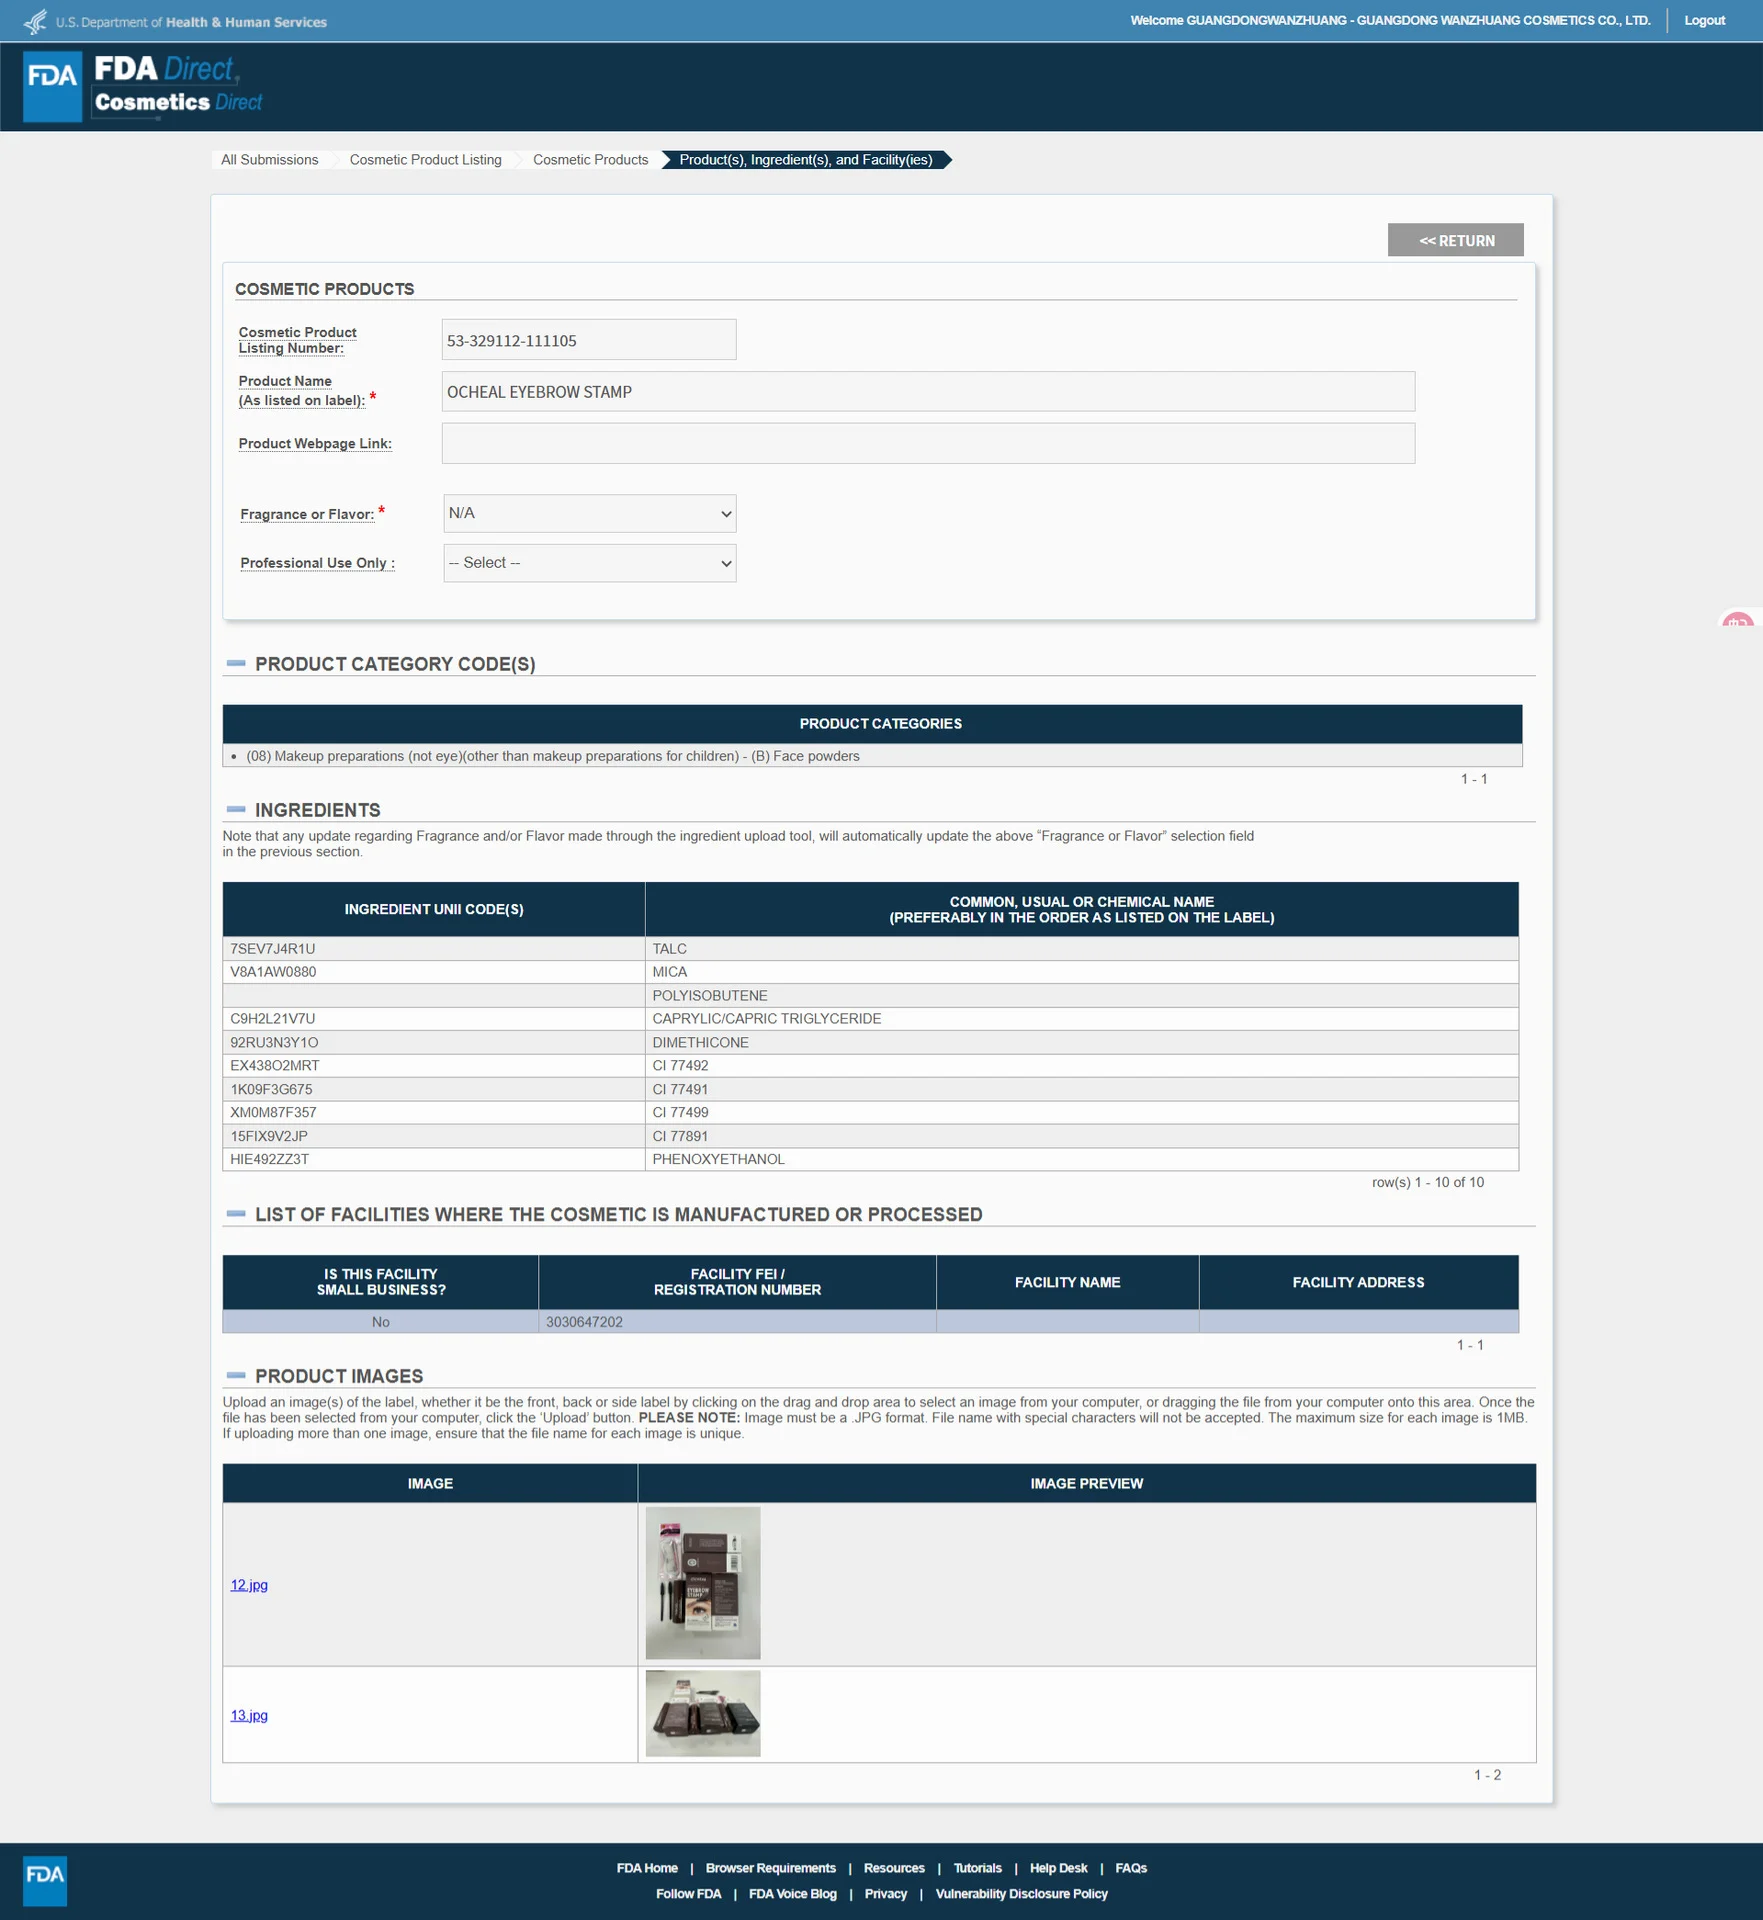Click the HHS eagle logo icon

[x=36, y=21]
